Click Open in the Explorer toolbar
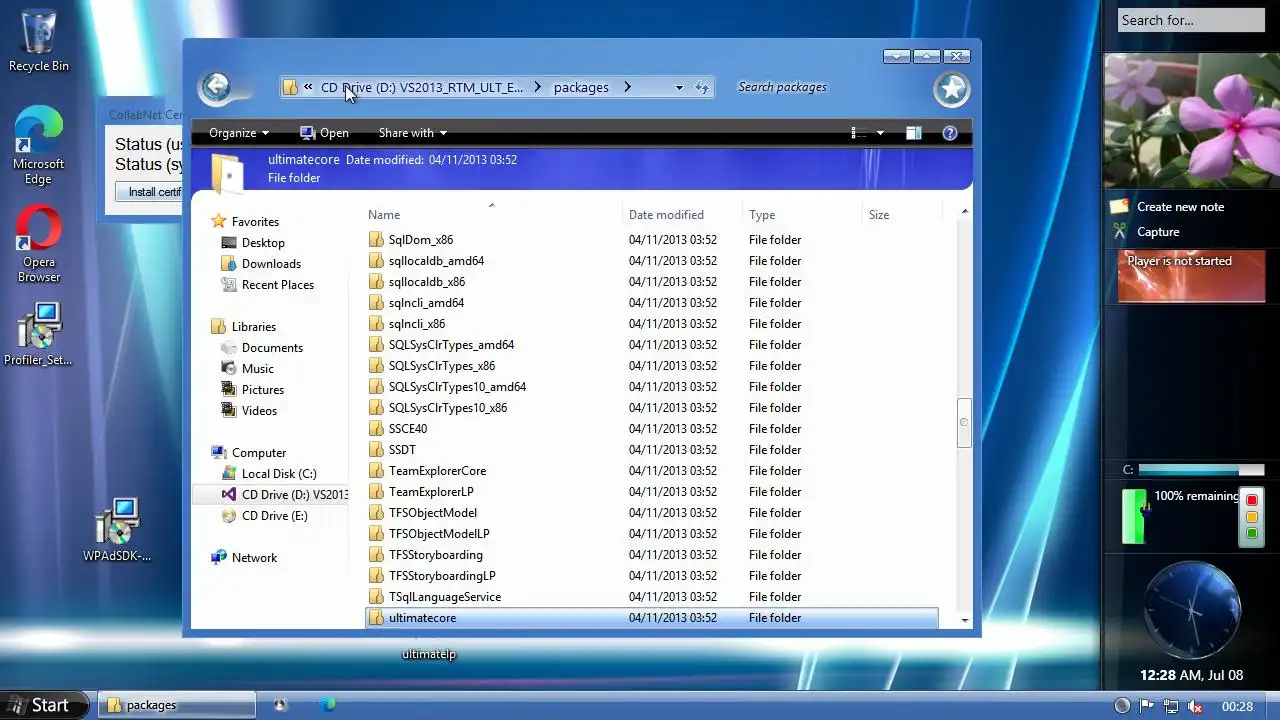 (x=324, y=133)
